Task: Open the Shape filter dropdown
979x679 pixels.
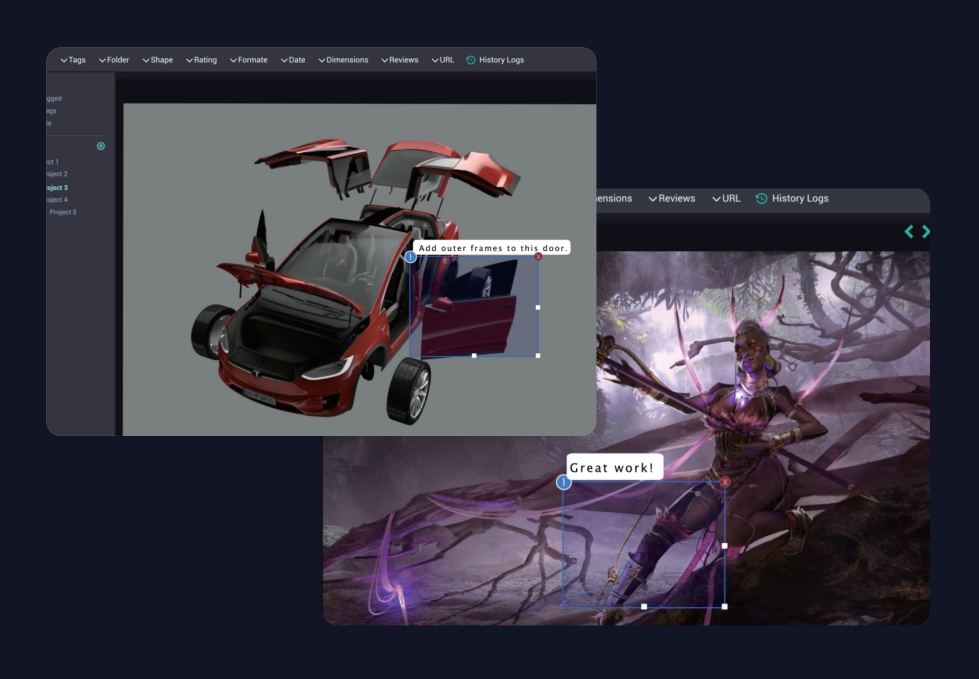Action: pyautogui.click(x=157, y=60)
